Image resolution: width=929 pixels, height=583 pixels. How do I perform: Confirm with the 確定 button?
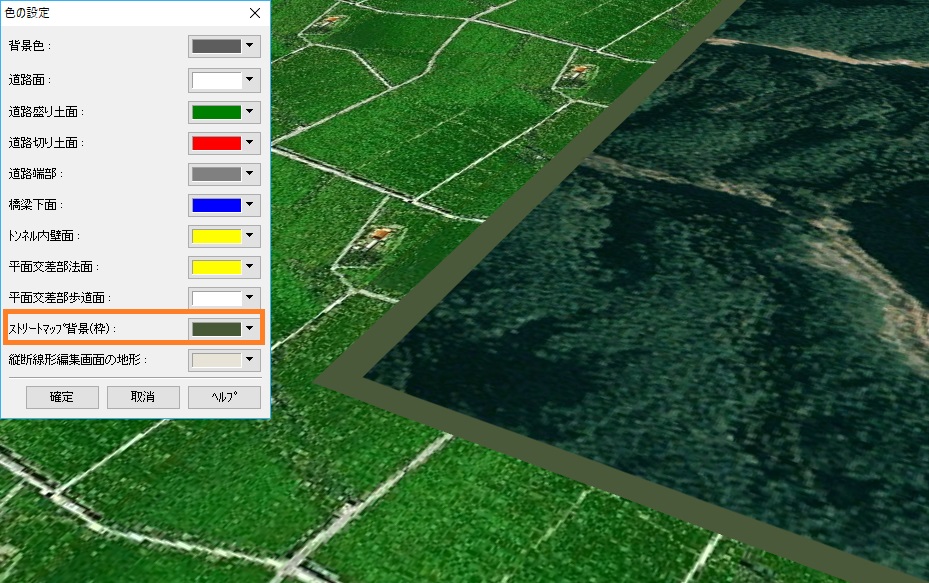click(x=62, y=397)
